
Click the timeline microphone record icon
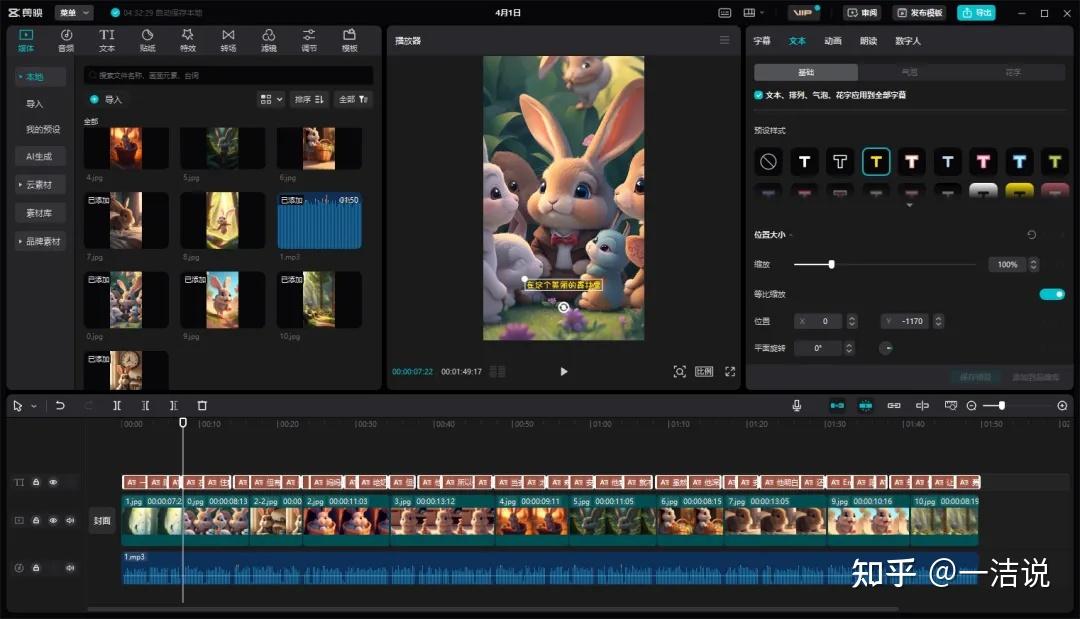797,406
